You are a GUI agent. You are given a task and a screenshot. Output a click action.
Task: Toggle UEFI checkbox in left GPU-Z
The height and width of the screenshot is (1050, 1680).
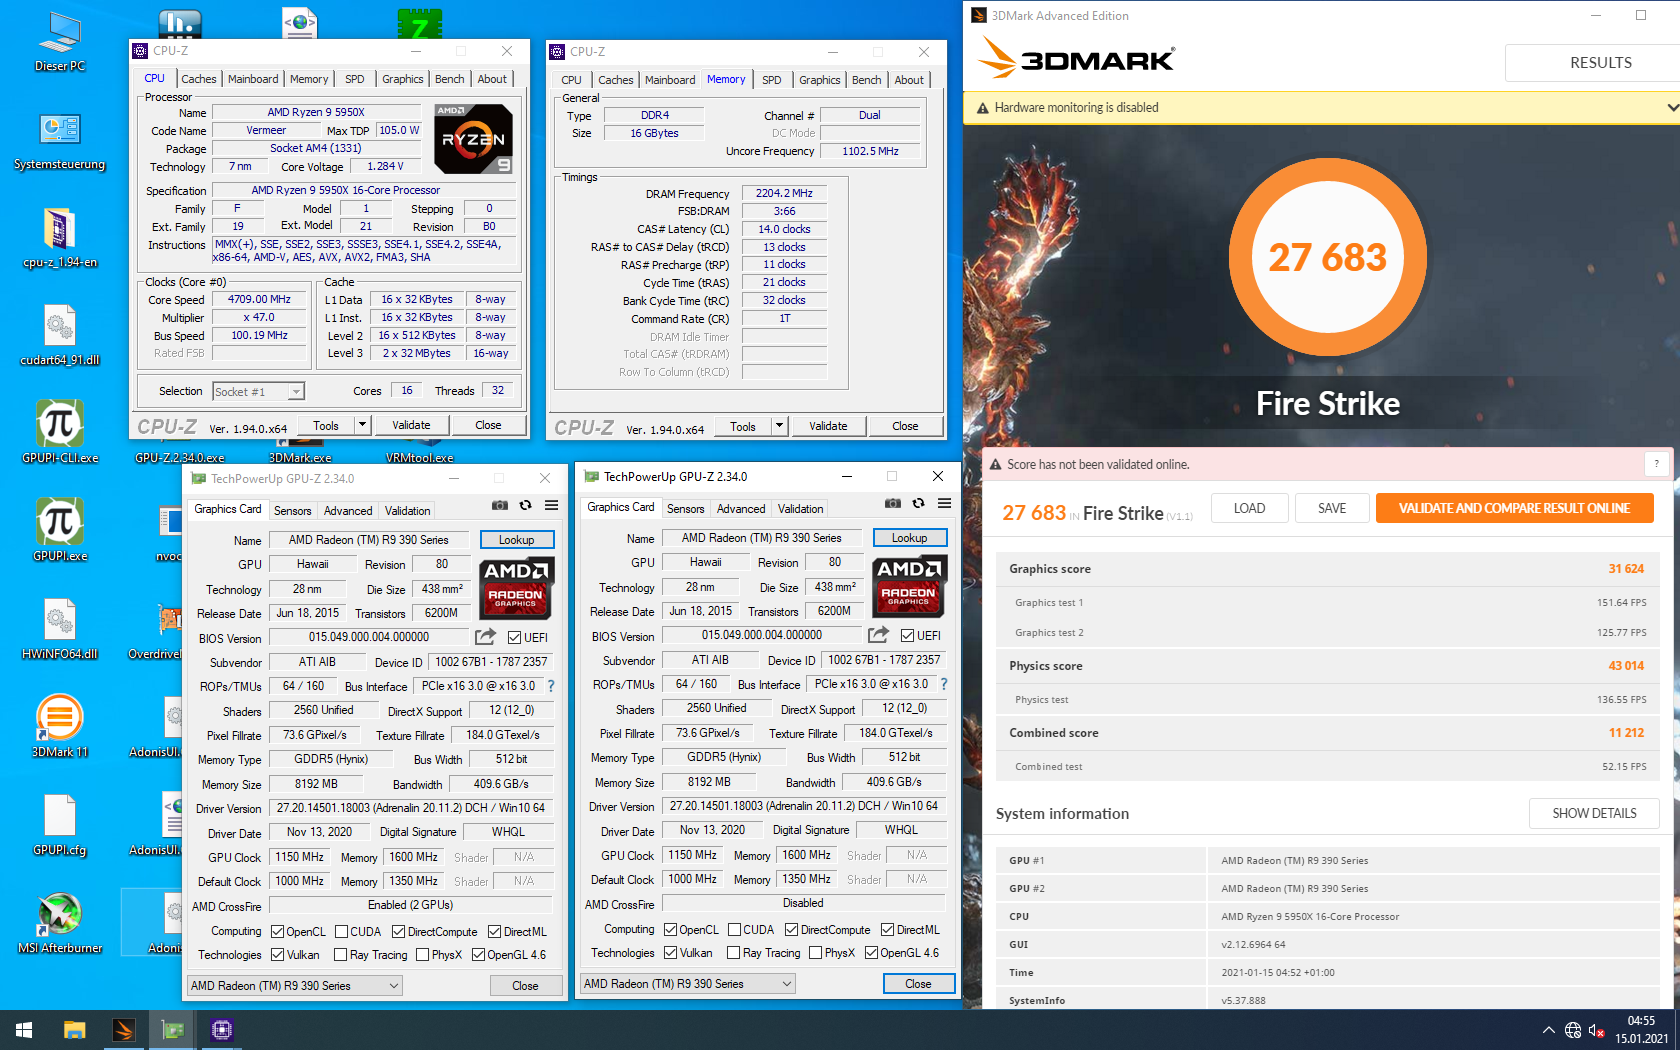coord(514,638)
